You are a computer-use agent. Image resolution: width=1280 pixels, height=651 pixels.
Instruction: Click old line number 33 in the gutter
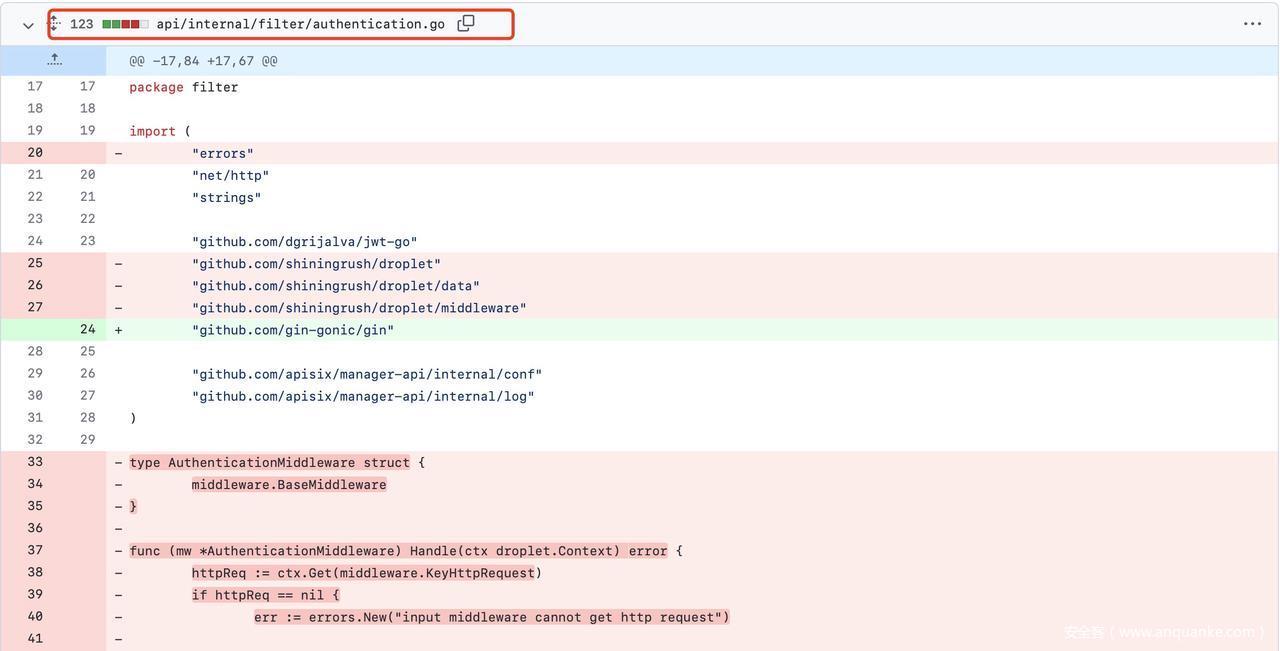(x=35, y=462)
